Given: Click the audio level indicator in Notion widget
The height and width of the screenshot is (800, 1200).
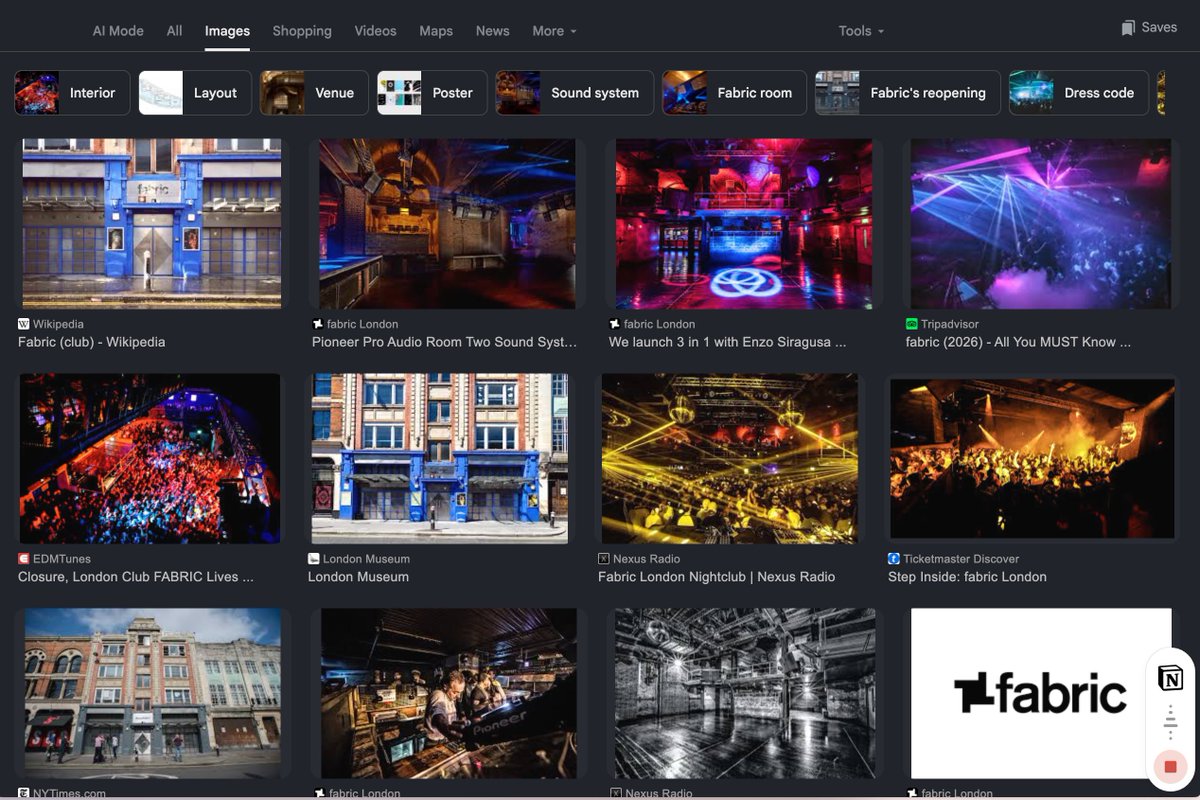Looking at the screenshot, I should [x=1170, y=722].
